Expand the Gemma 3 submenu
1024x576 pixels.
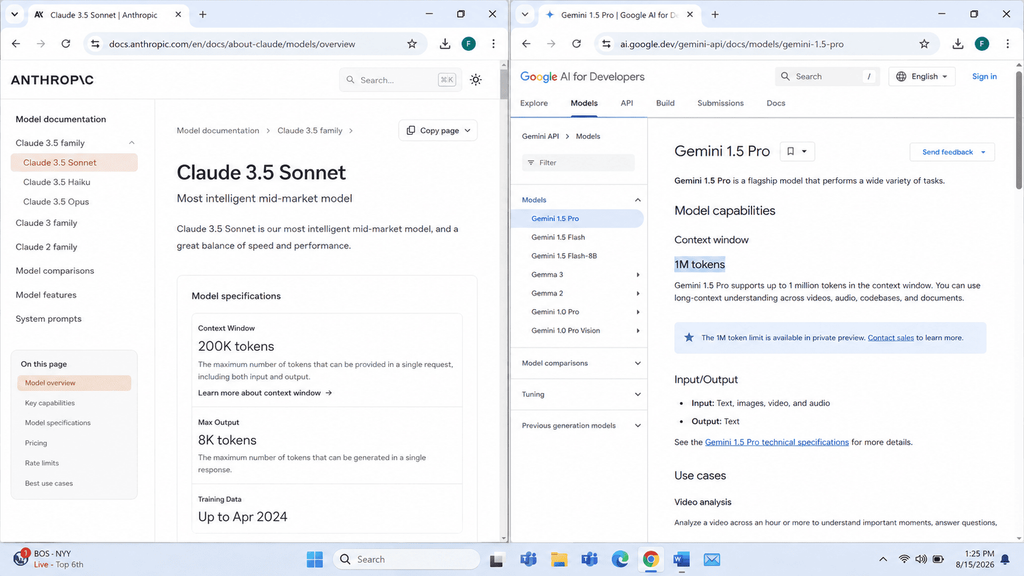pos(638,275)
